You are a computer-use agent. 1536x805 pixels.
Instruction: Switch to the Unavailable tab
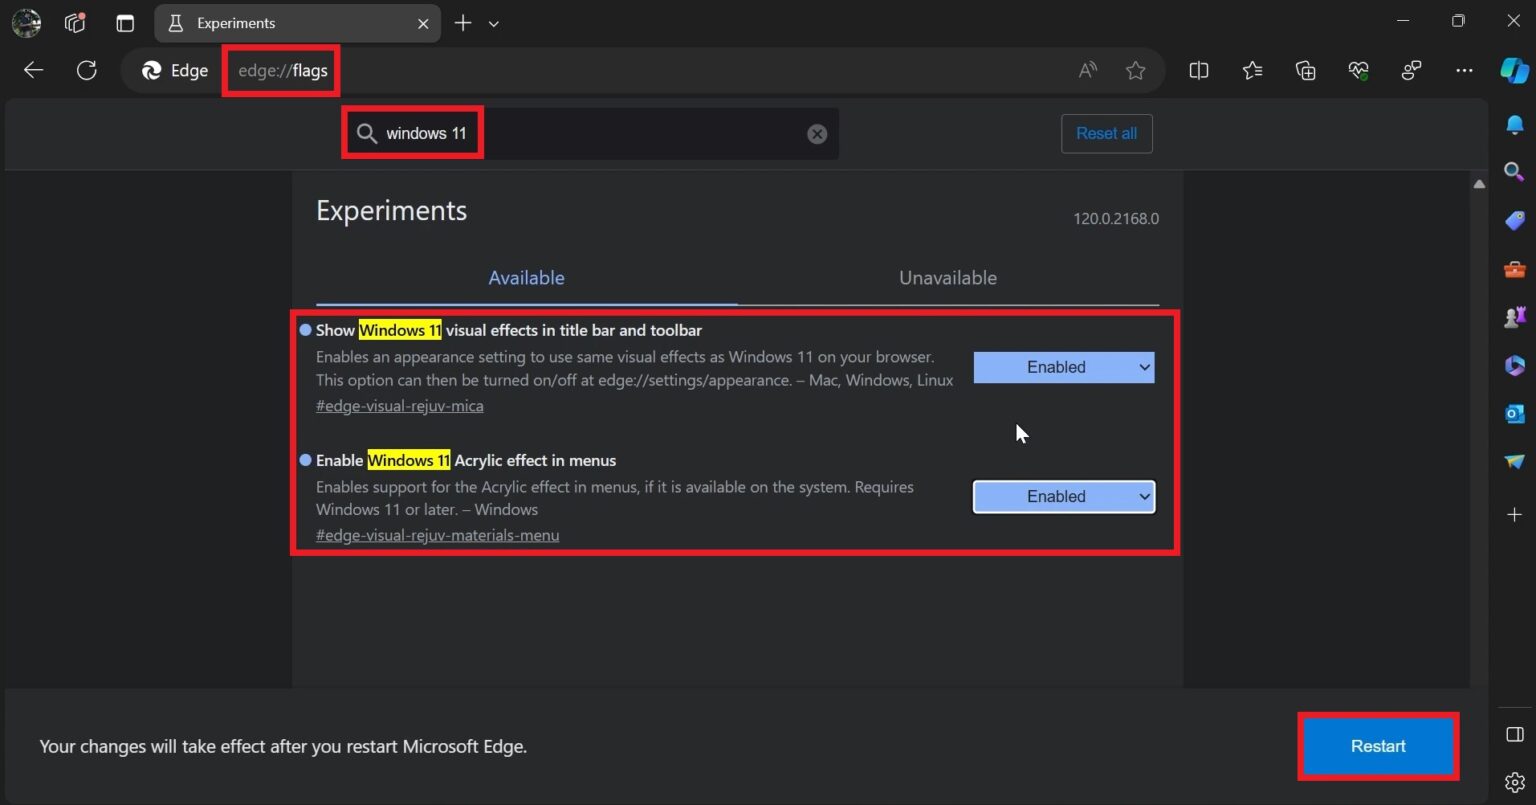pyautogui.click(x=947, y=278)
